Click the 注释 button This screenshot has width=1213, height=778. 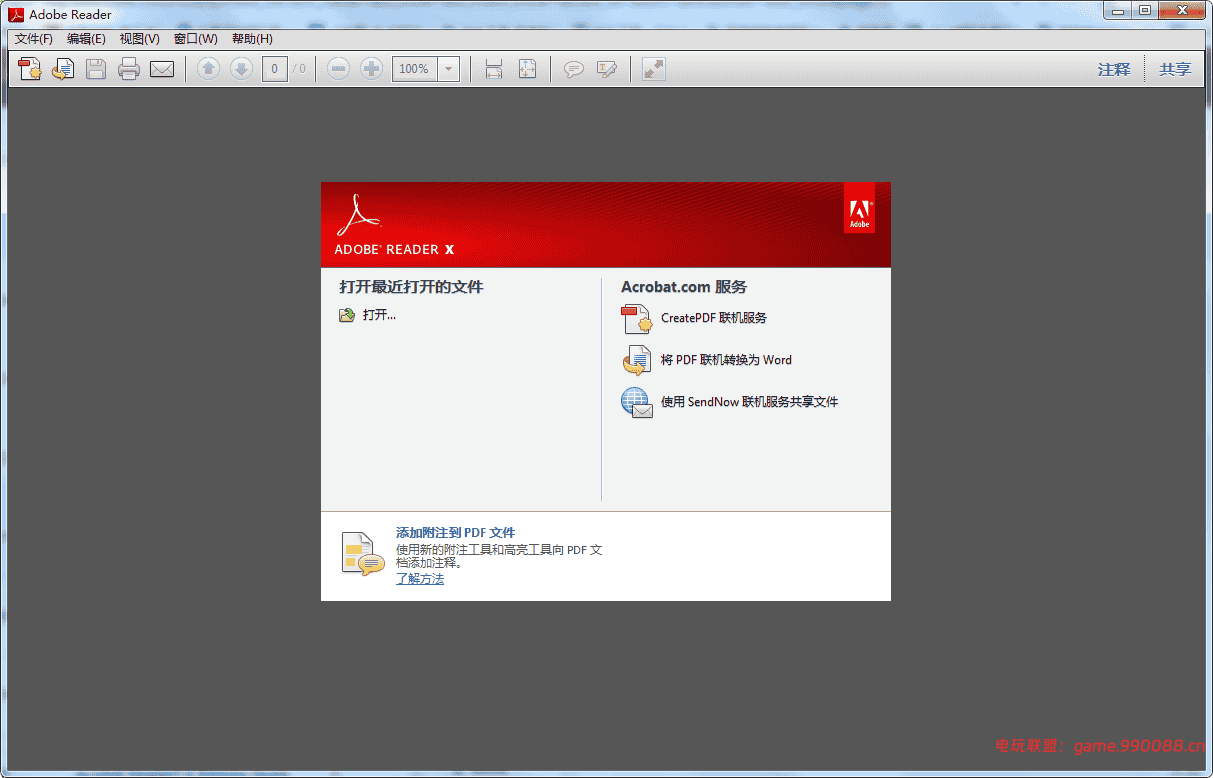(x=1113, y=68)
